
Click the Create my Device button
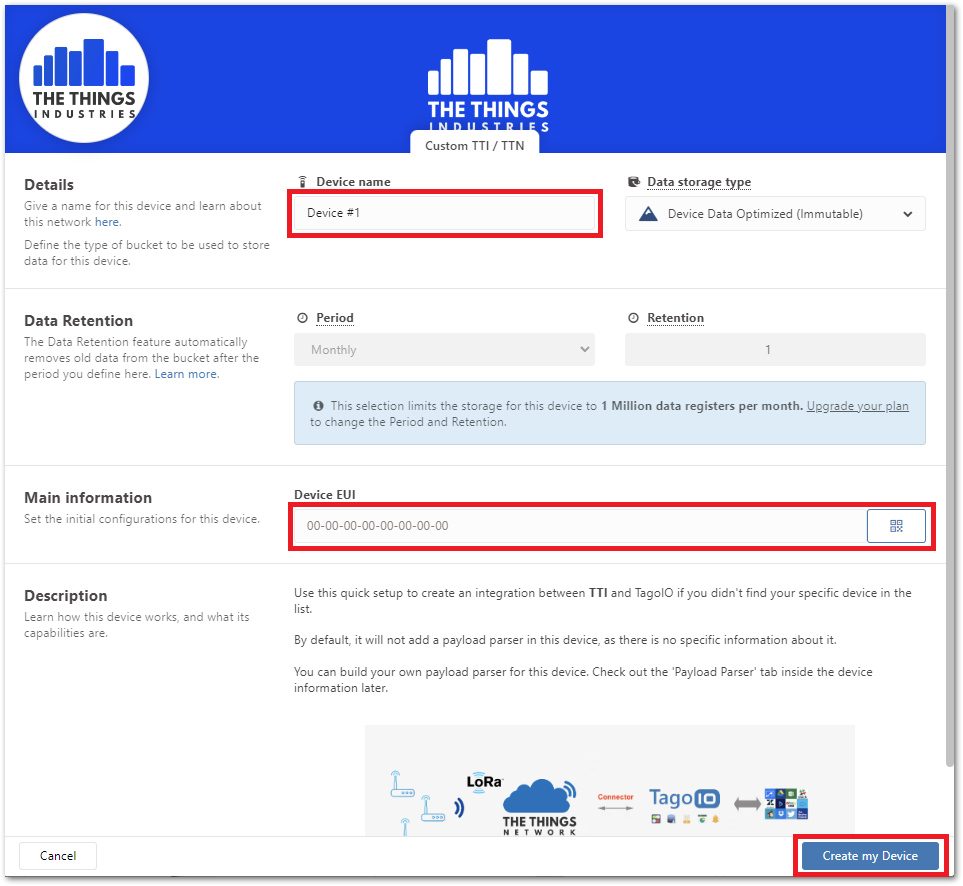pos(870,856)
